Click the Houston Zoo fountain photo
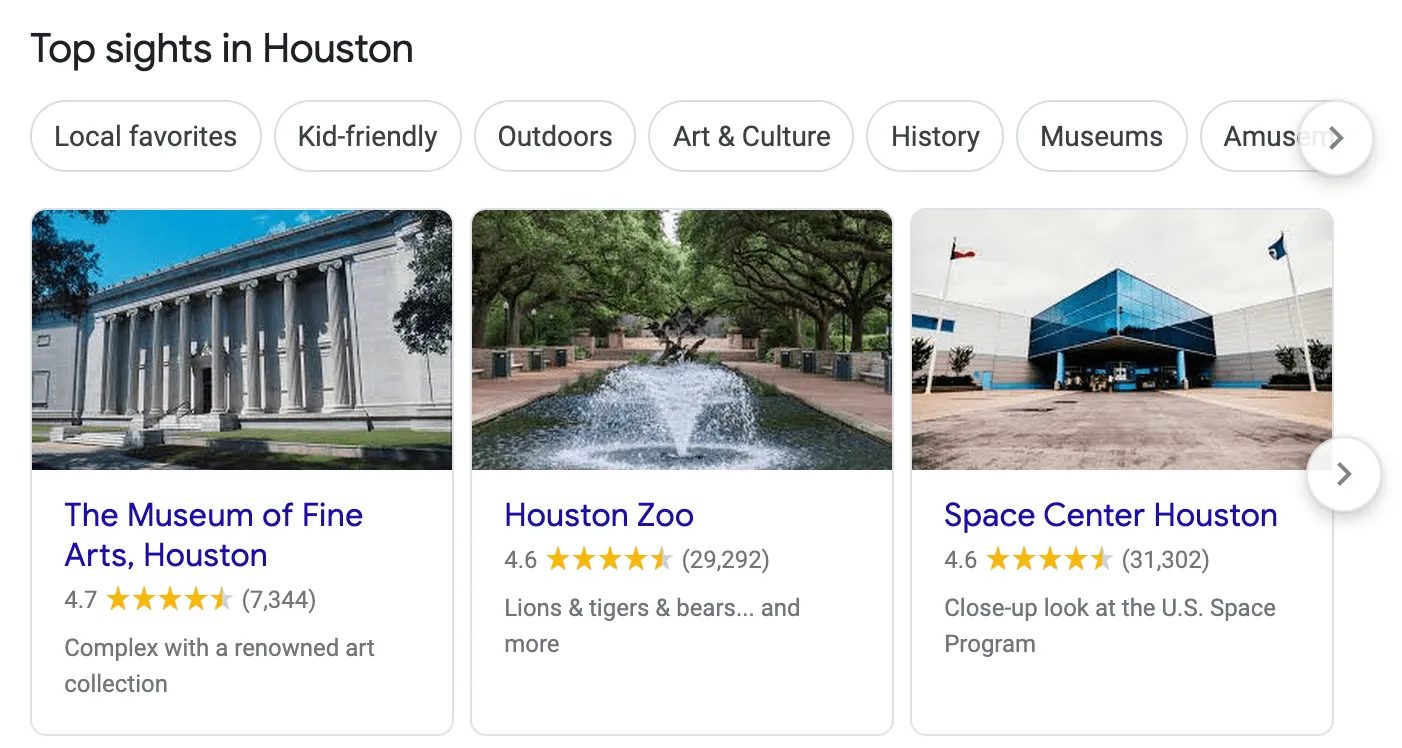 (681, 340)
